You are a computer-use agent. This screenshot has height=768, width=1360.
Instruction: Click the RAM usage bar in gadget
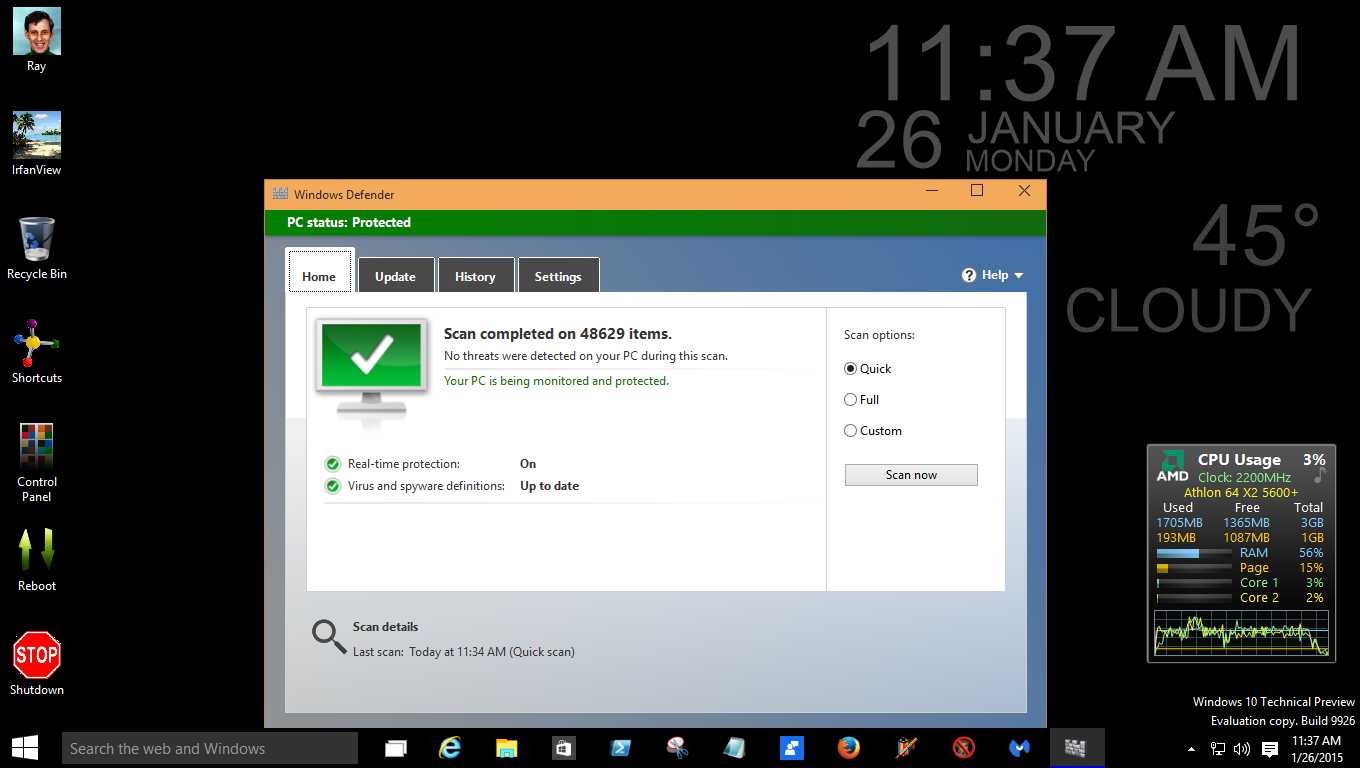click(x=1194, y=553)
